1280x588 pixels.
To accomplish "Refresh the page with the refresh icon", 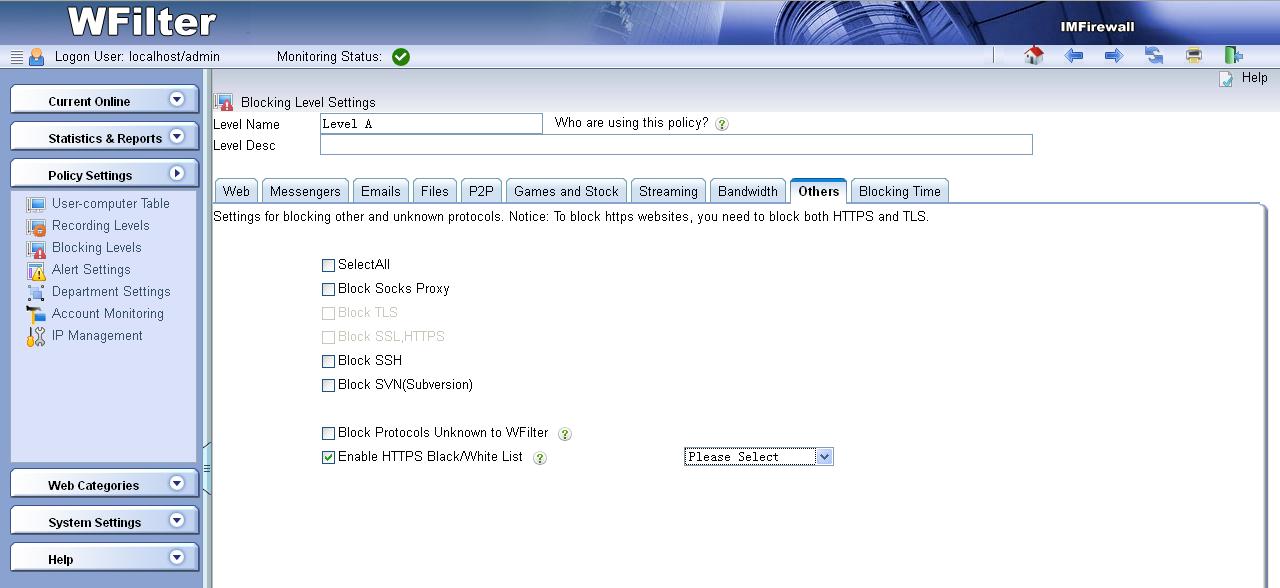I will coord(1154,56).
